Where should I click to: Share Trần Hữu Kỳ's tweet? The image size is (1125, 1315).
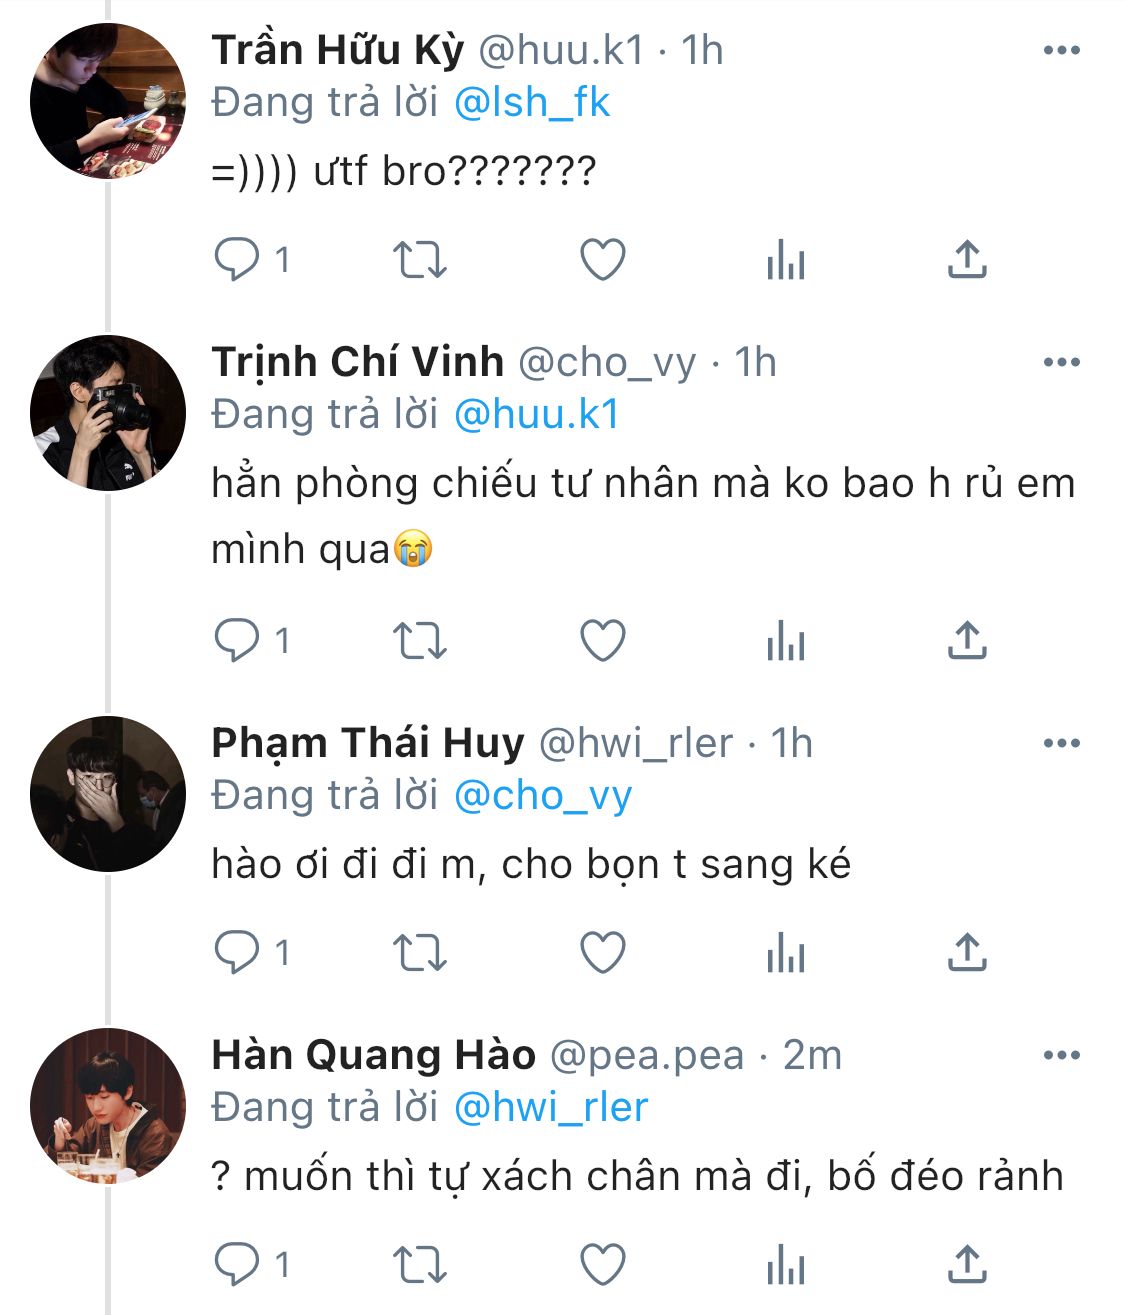click(966, 260)
